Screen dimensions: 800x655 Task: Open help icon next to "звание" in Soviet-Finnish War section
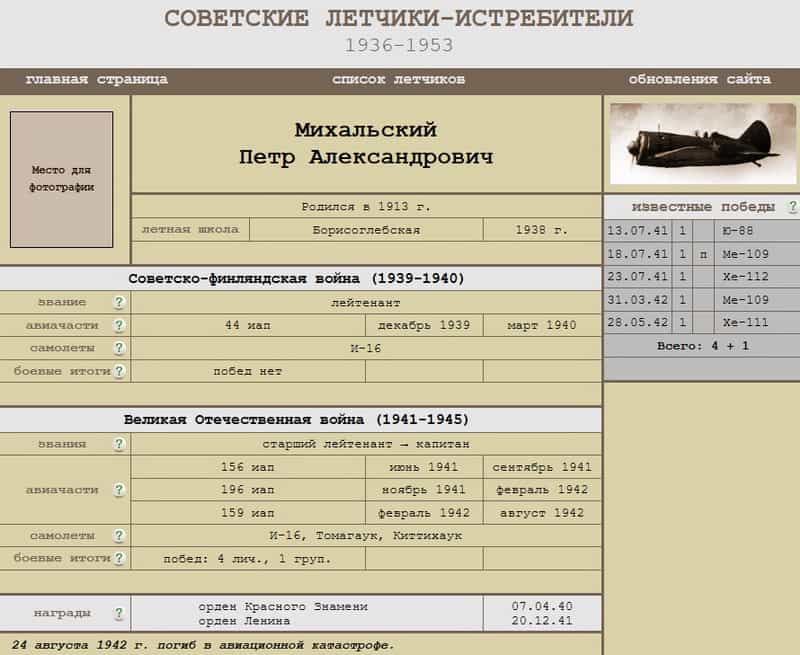coord(119,302)
